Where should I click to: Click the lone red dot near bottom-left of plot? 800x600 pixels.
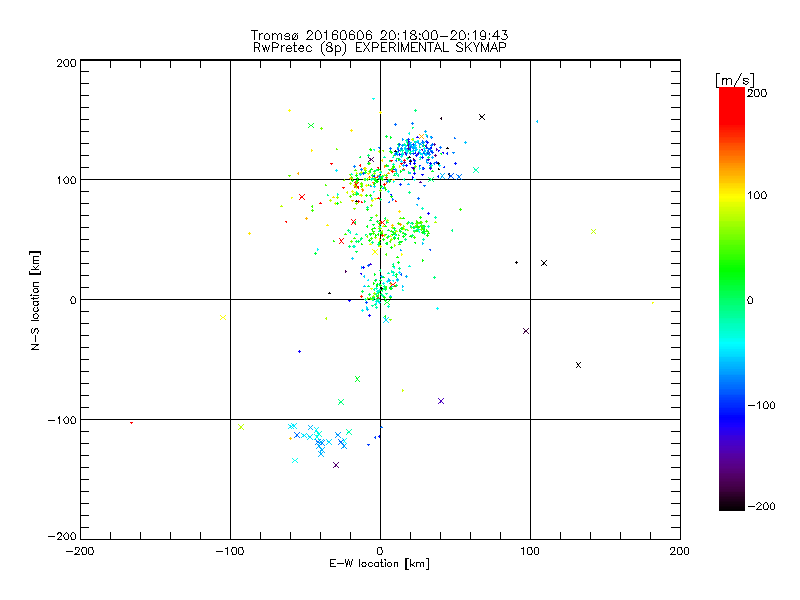coord(132,422)
